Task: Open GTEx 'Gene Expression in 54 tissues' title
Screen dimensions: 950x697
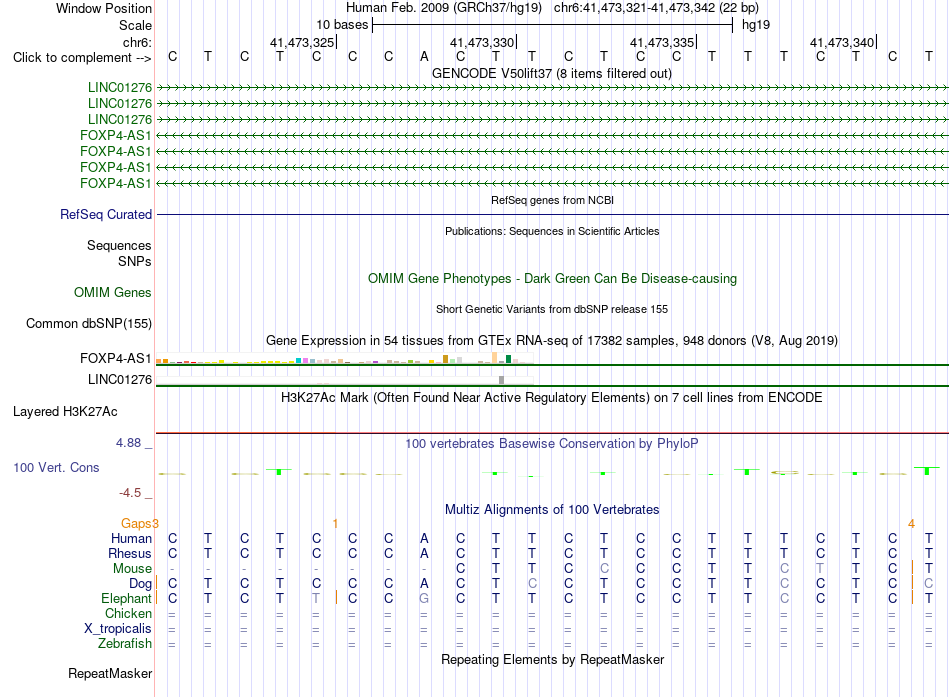Action: tap(552, 341)
